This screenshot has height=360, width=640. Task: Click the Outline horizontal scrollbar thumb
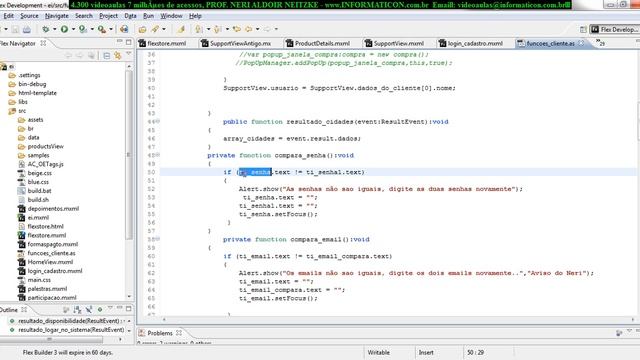click(51, 339)
